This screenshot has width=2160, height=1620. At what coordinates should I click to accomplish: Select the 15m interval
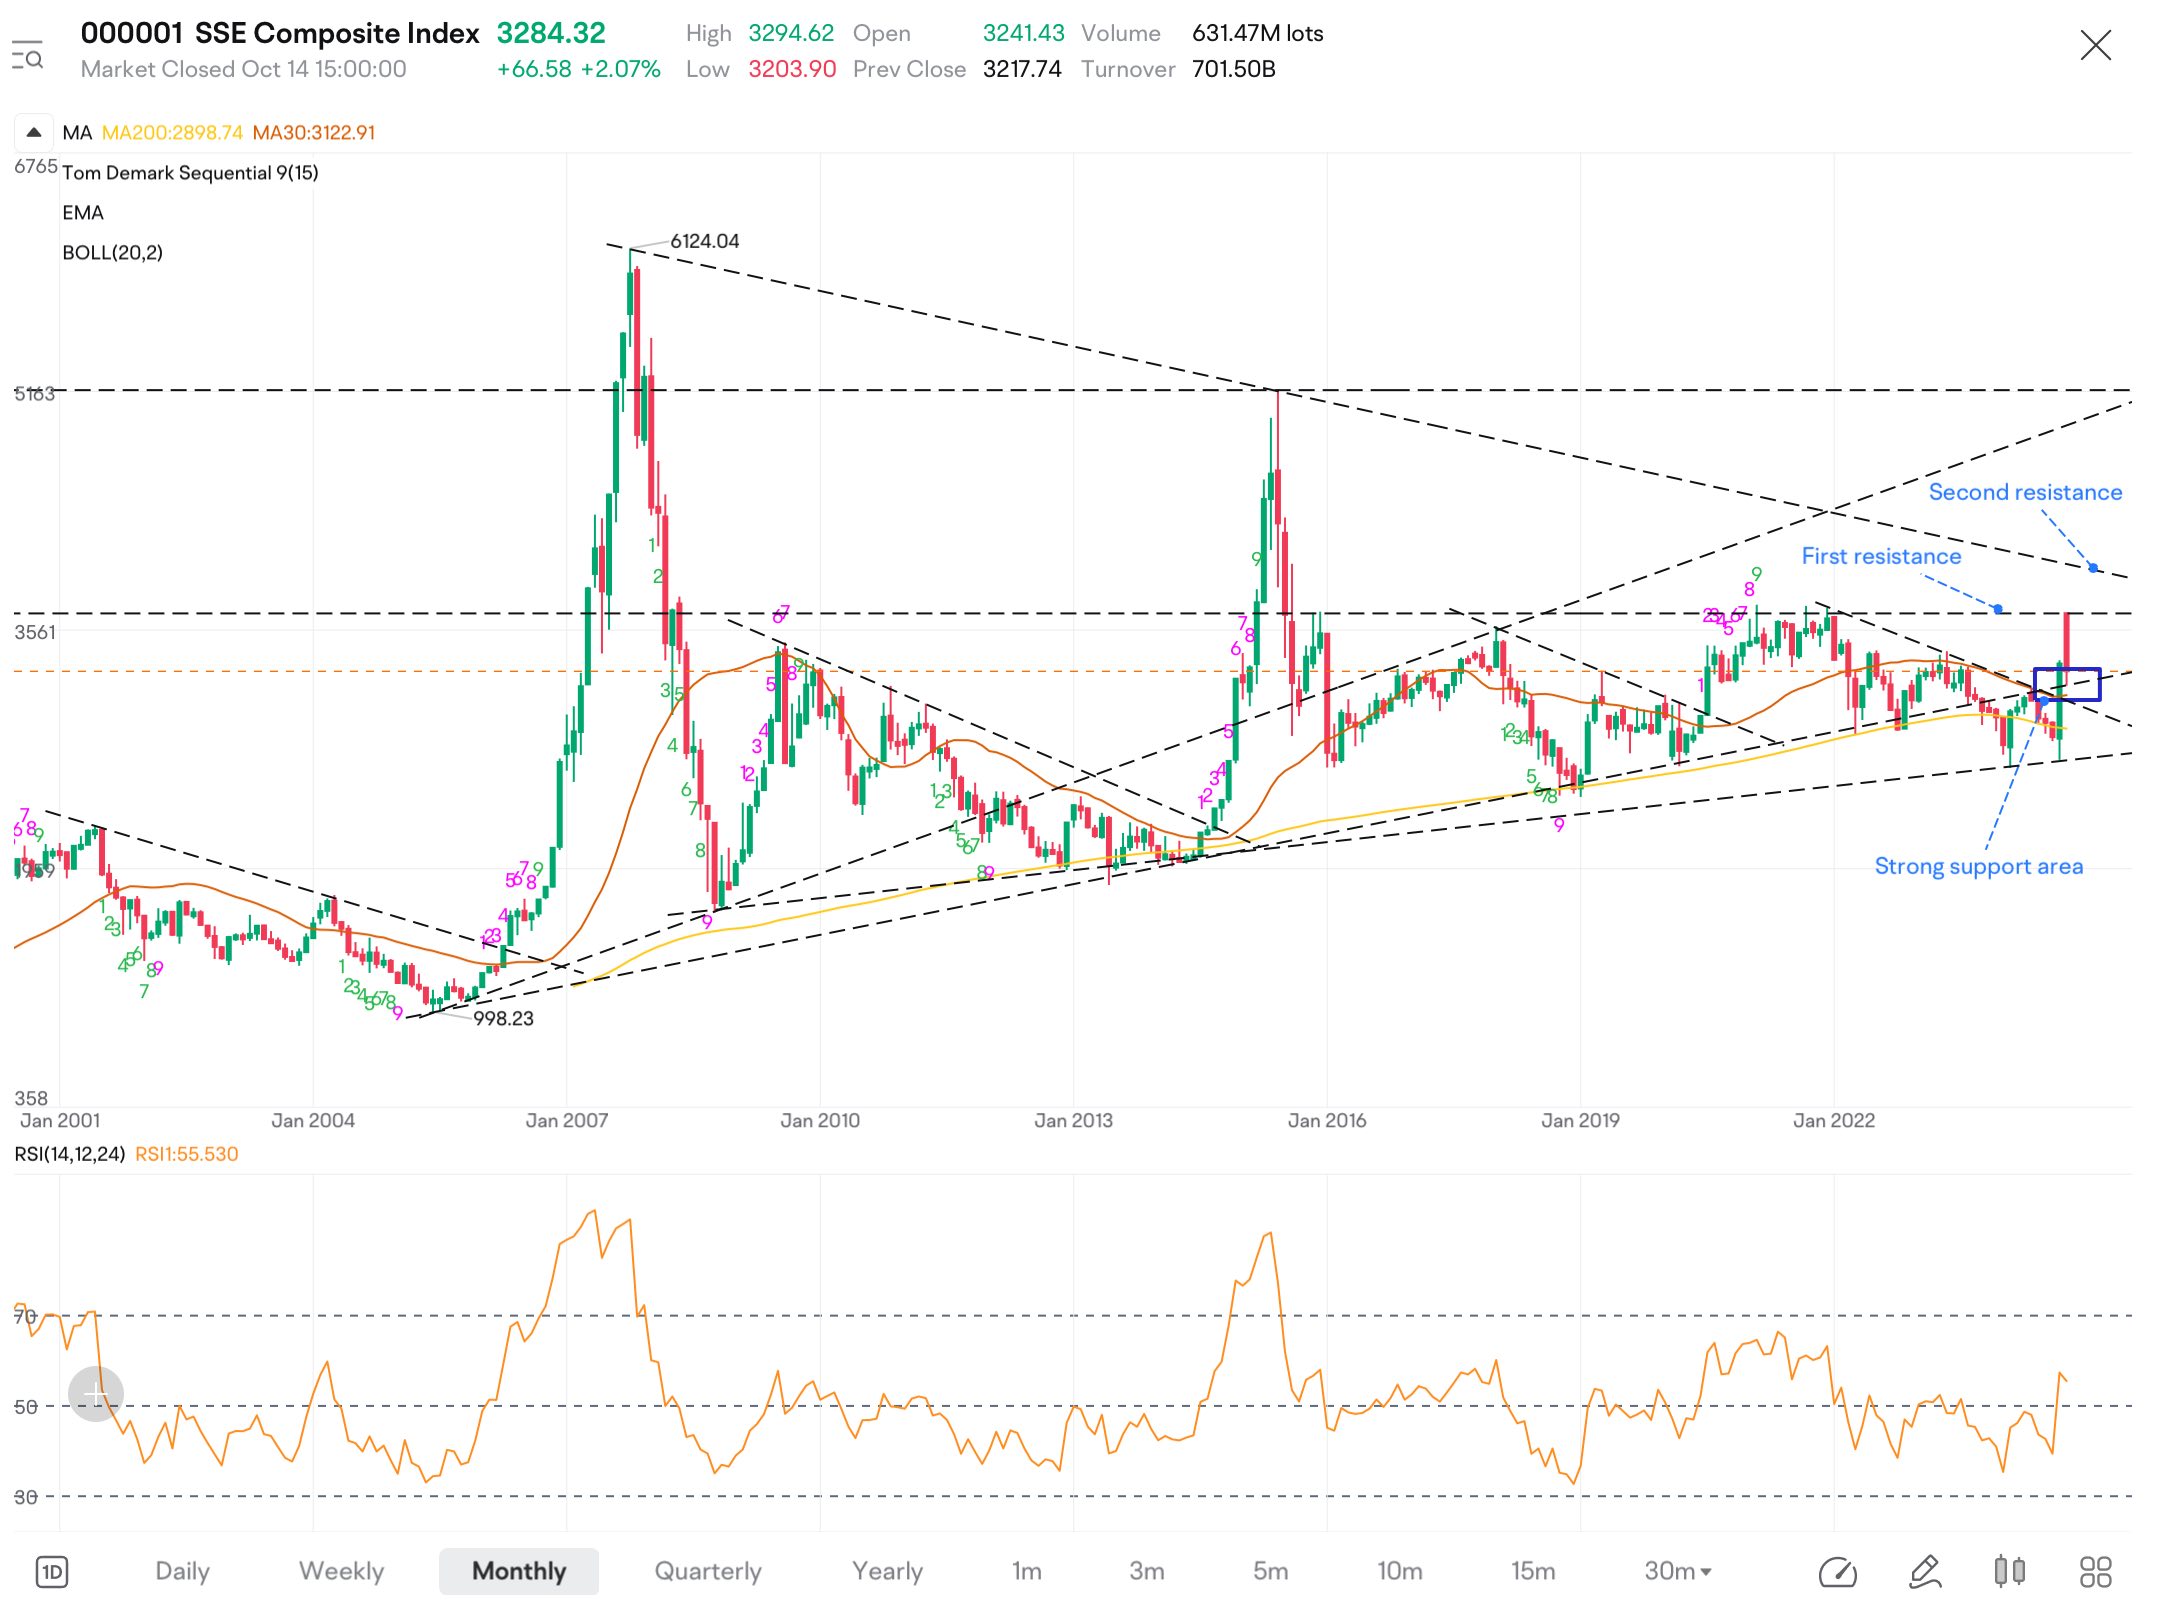pos(1533,1571)
